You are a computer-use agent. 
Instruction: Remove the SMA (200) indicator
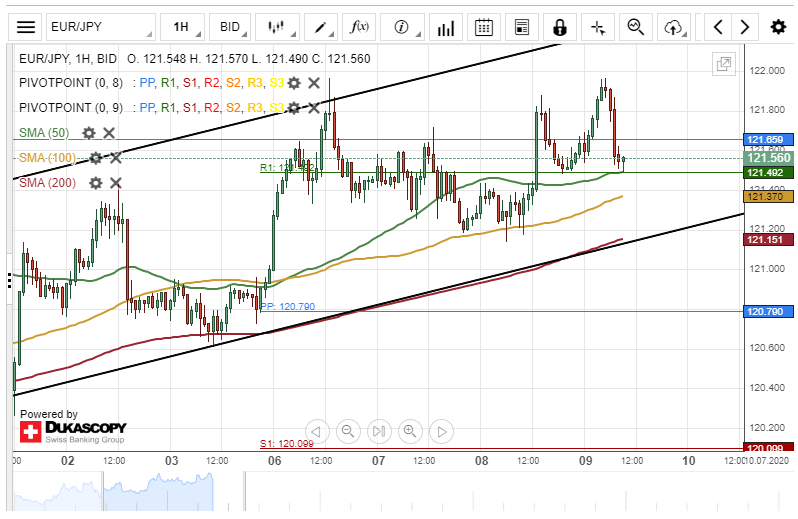[x=115, y=182]
